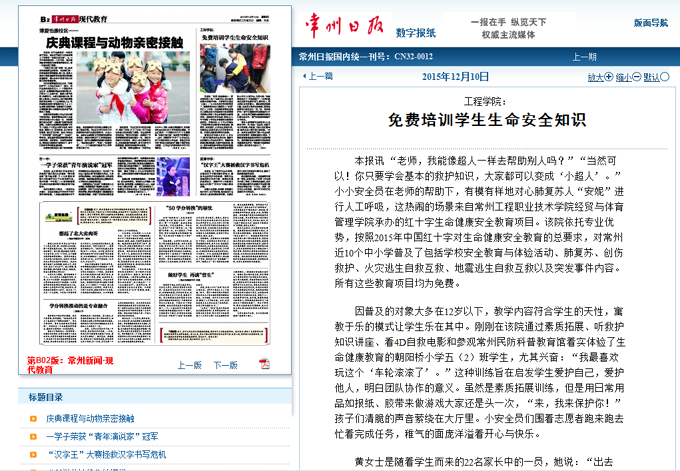Go to previous article 上一篇
Image resolution: width=680 pixels, height=471 pixels.
tap(318, 76)
